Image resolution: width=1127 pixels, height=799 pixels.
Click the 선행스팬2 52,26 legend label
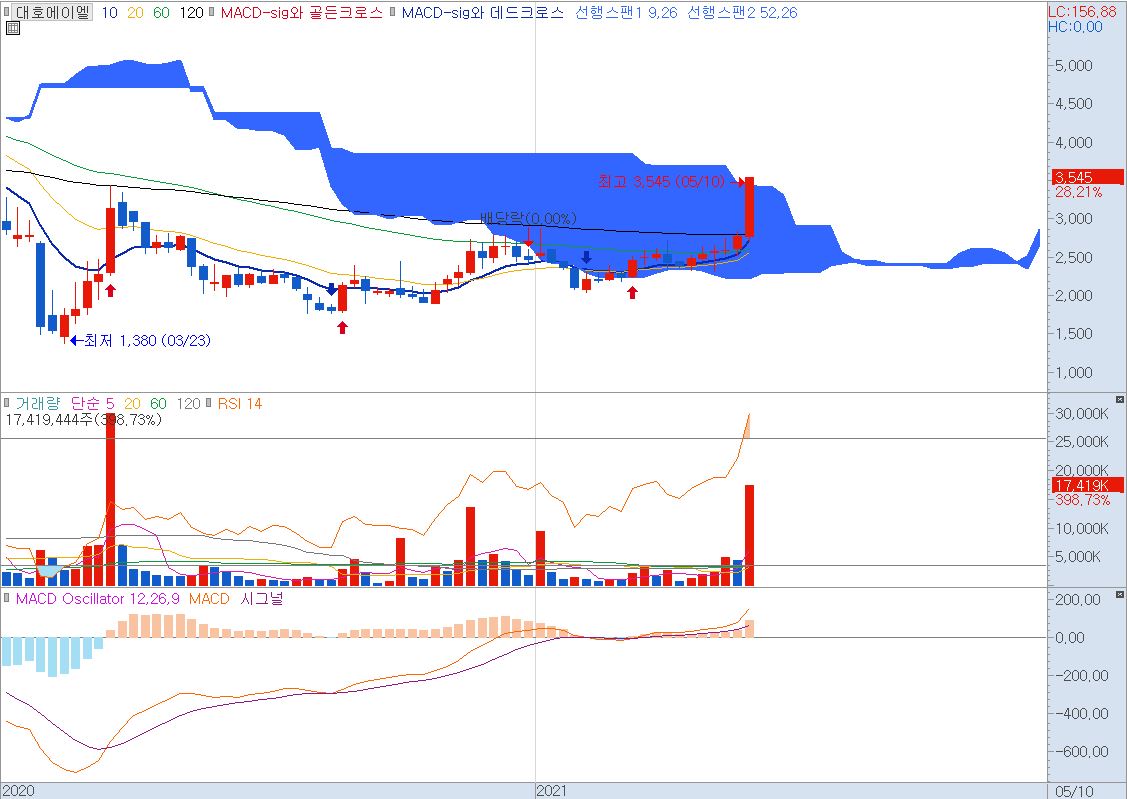[742, 12]
